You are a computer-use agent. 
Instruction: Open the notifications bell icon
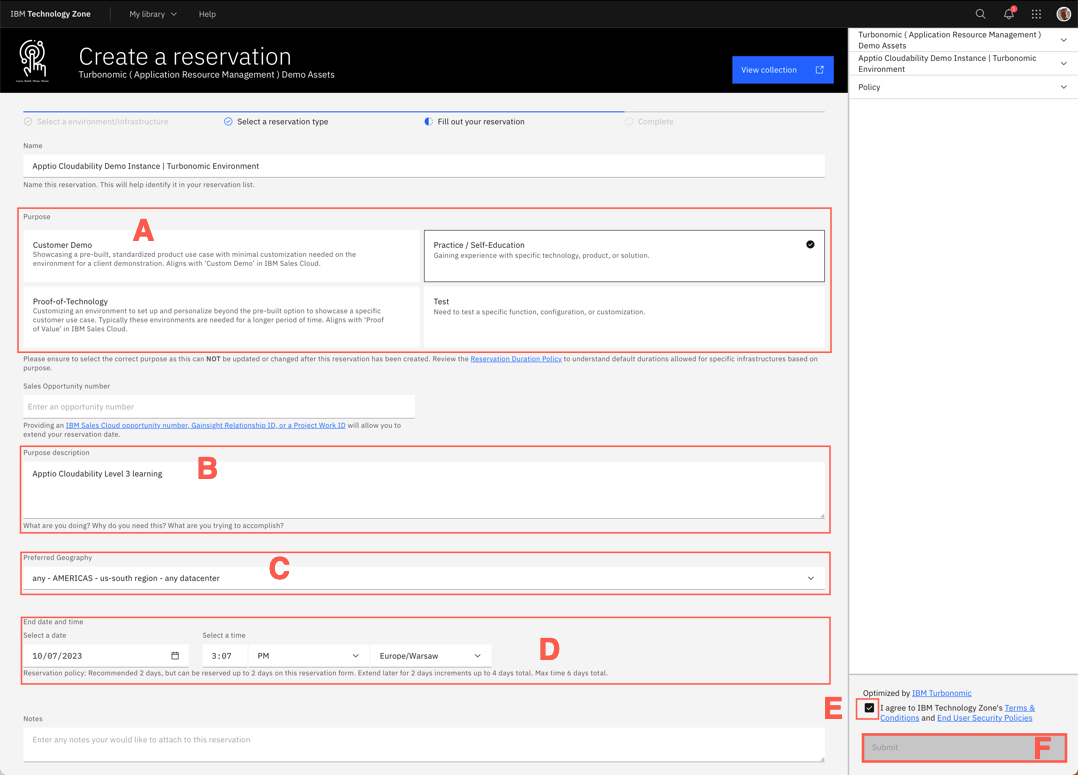coord(1009,14)
